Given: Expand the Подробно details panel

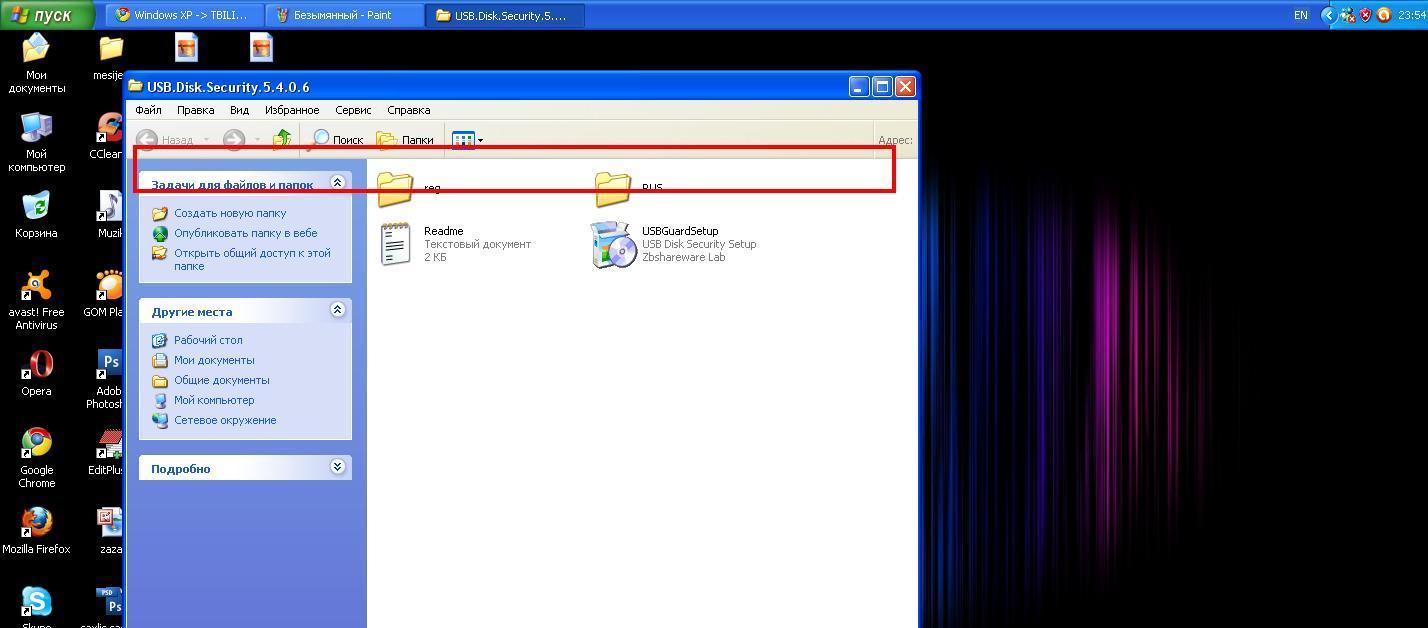Looking at the screenshot, I should (x=337, y=467).
